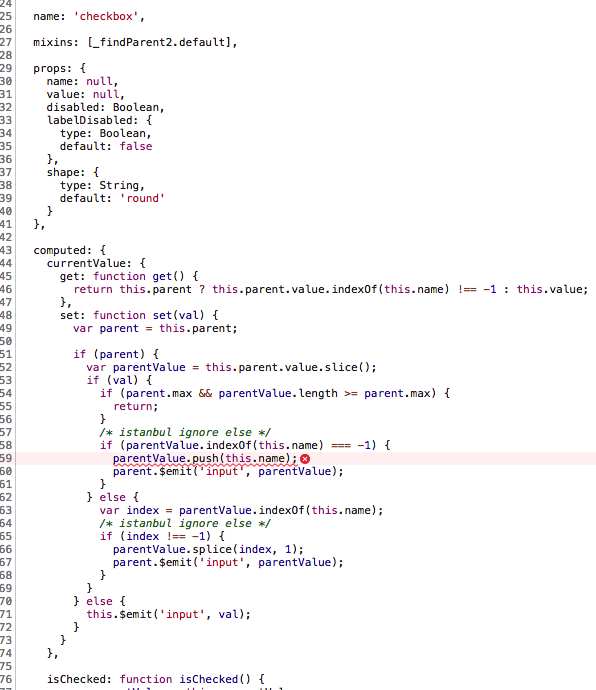Viewport: 596px width, 690px height.
Task: Click "var parentValue = this.parent.value.slice();" line
Action: (231, 367)
